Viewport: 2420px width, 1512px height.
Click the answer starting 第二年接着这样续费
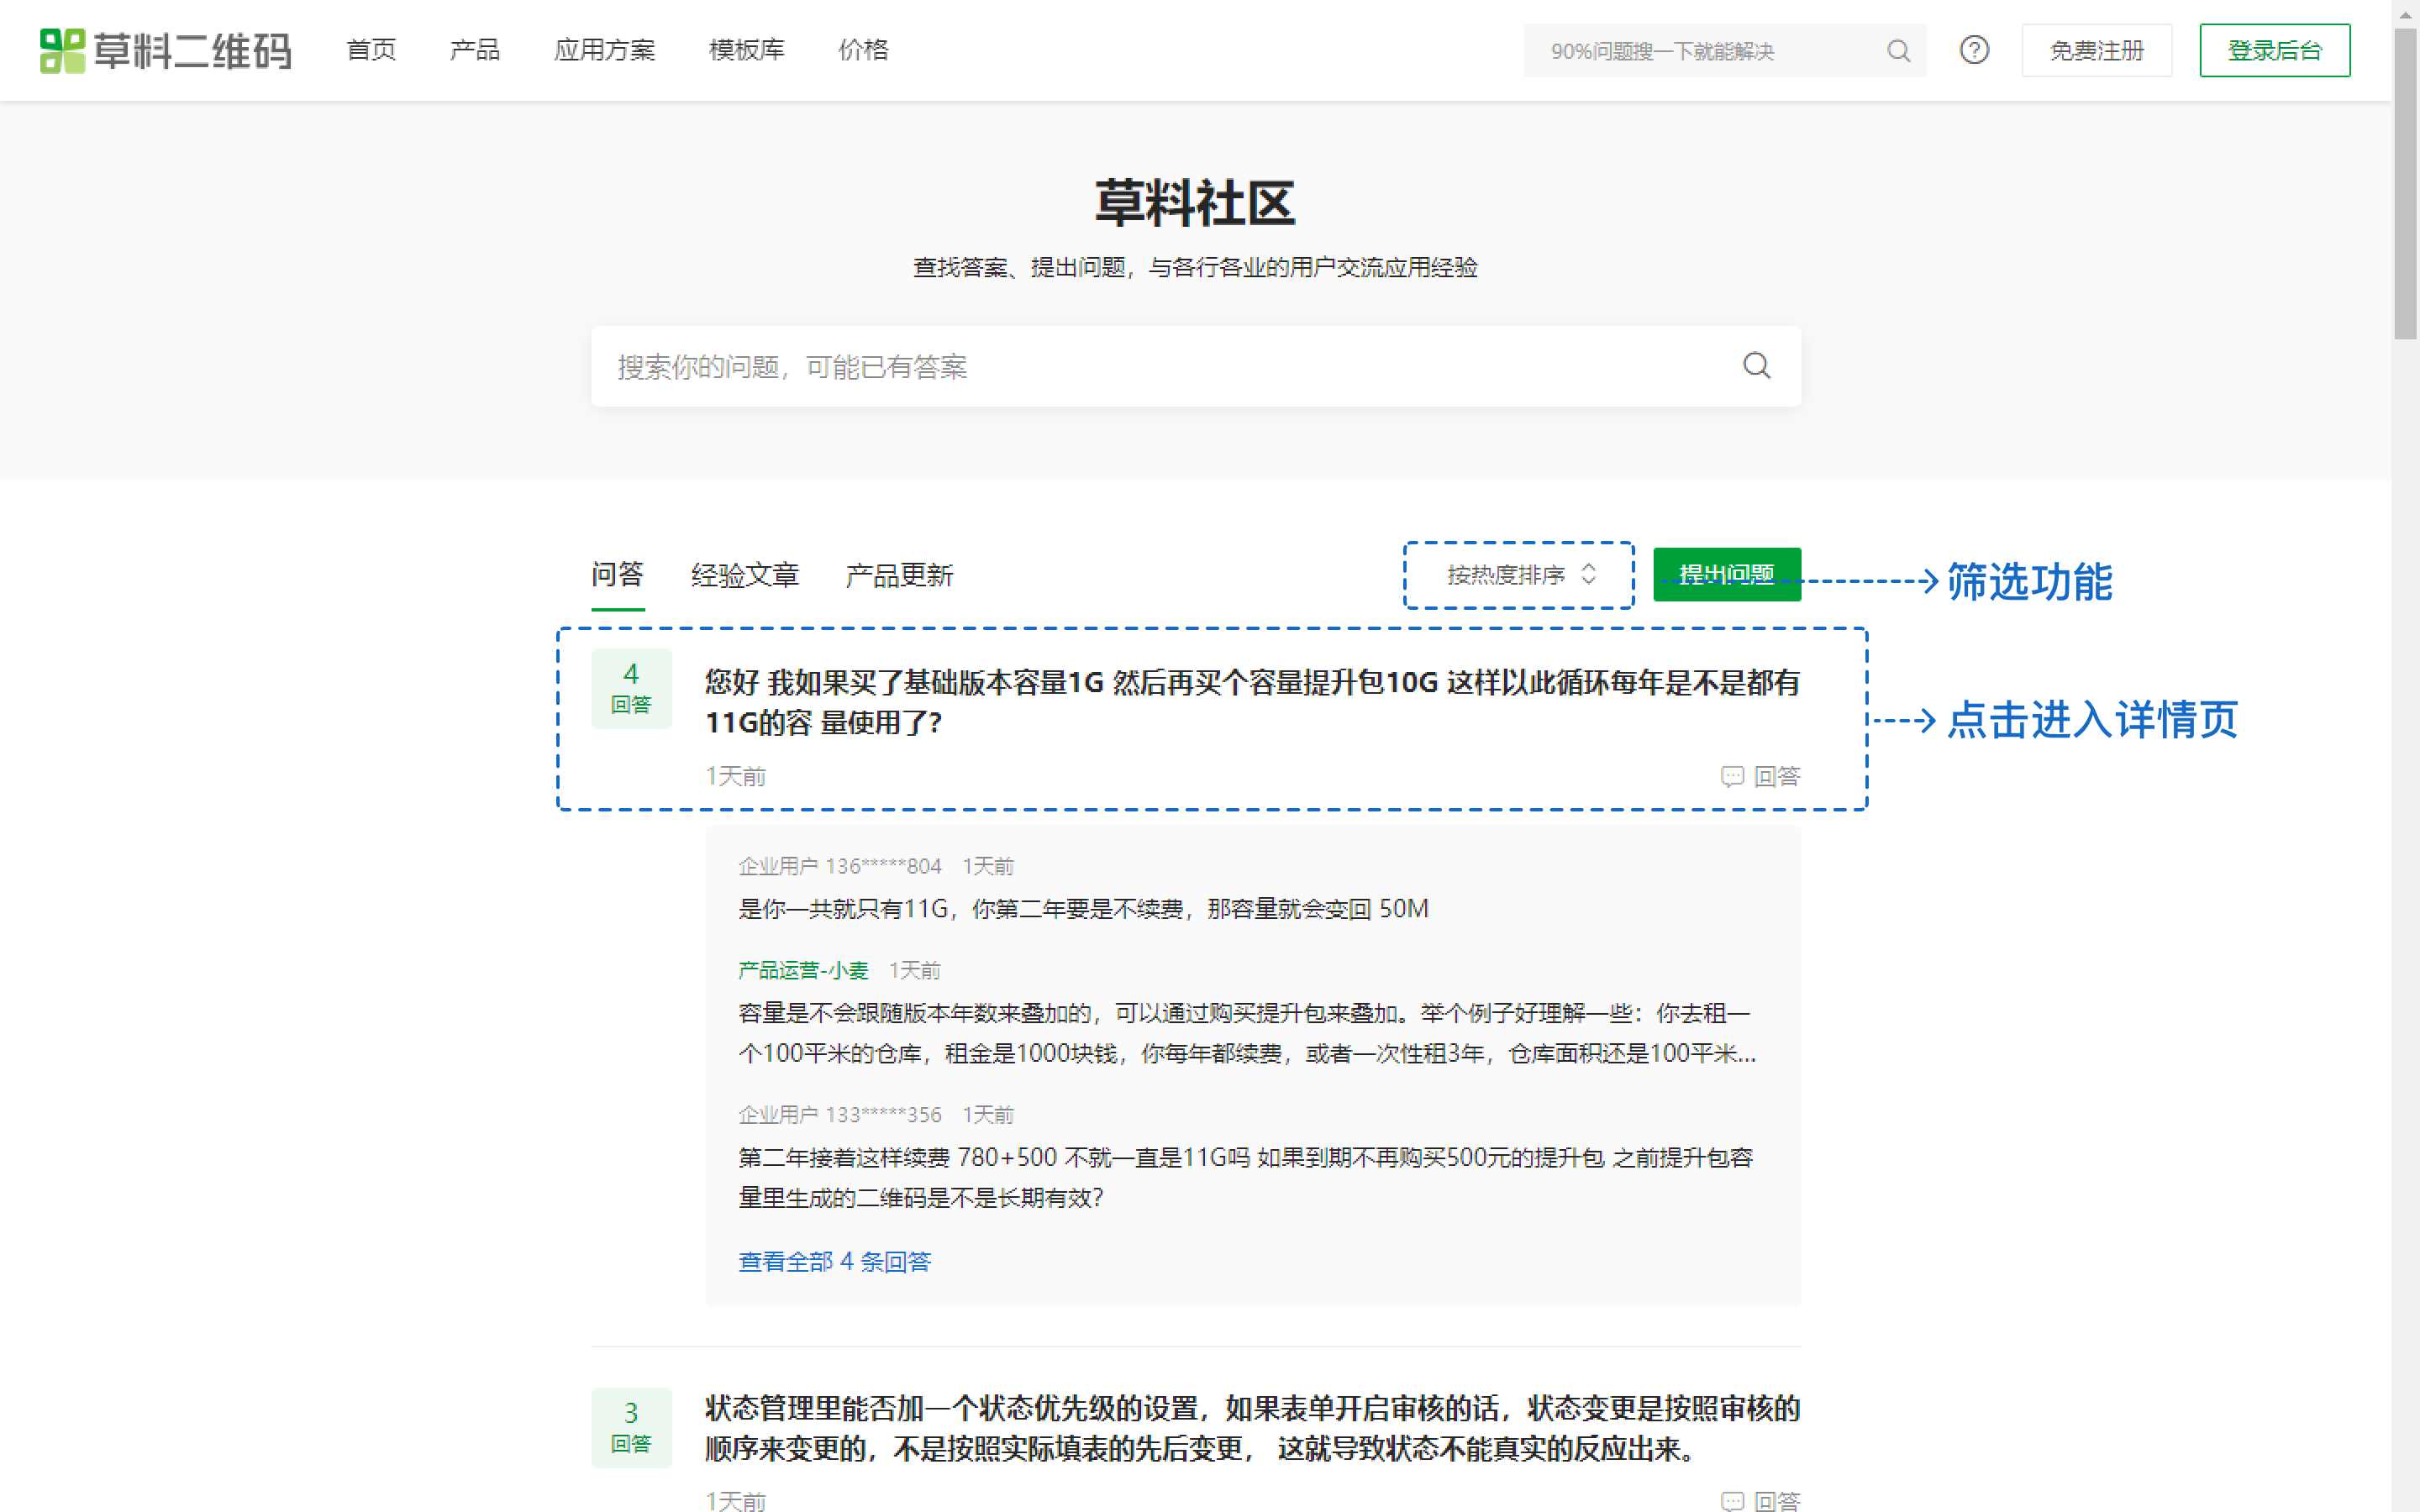tap(1245, 1177)
